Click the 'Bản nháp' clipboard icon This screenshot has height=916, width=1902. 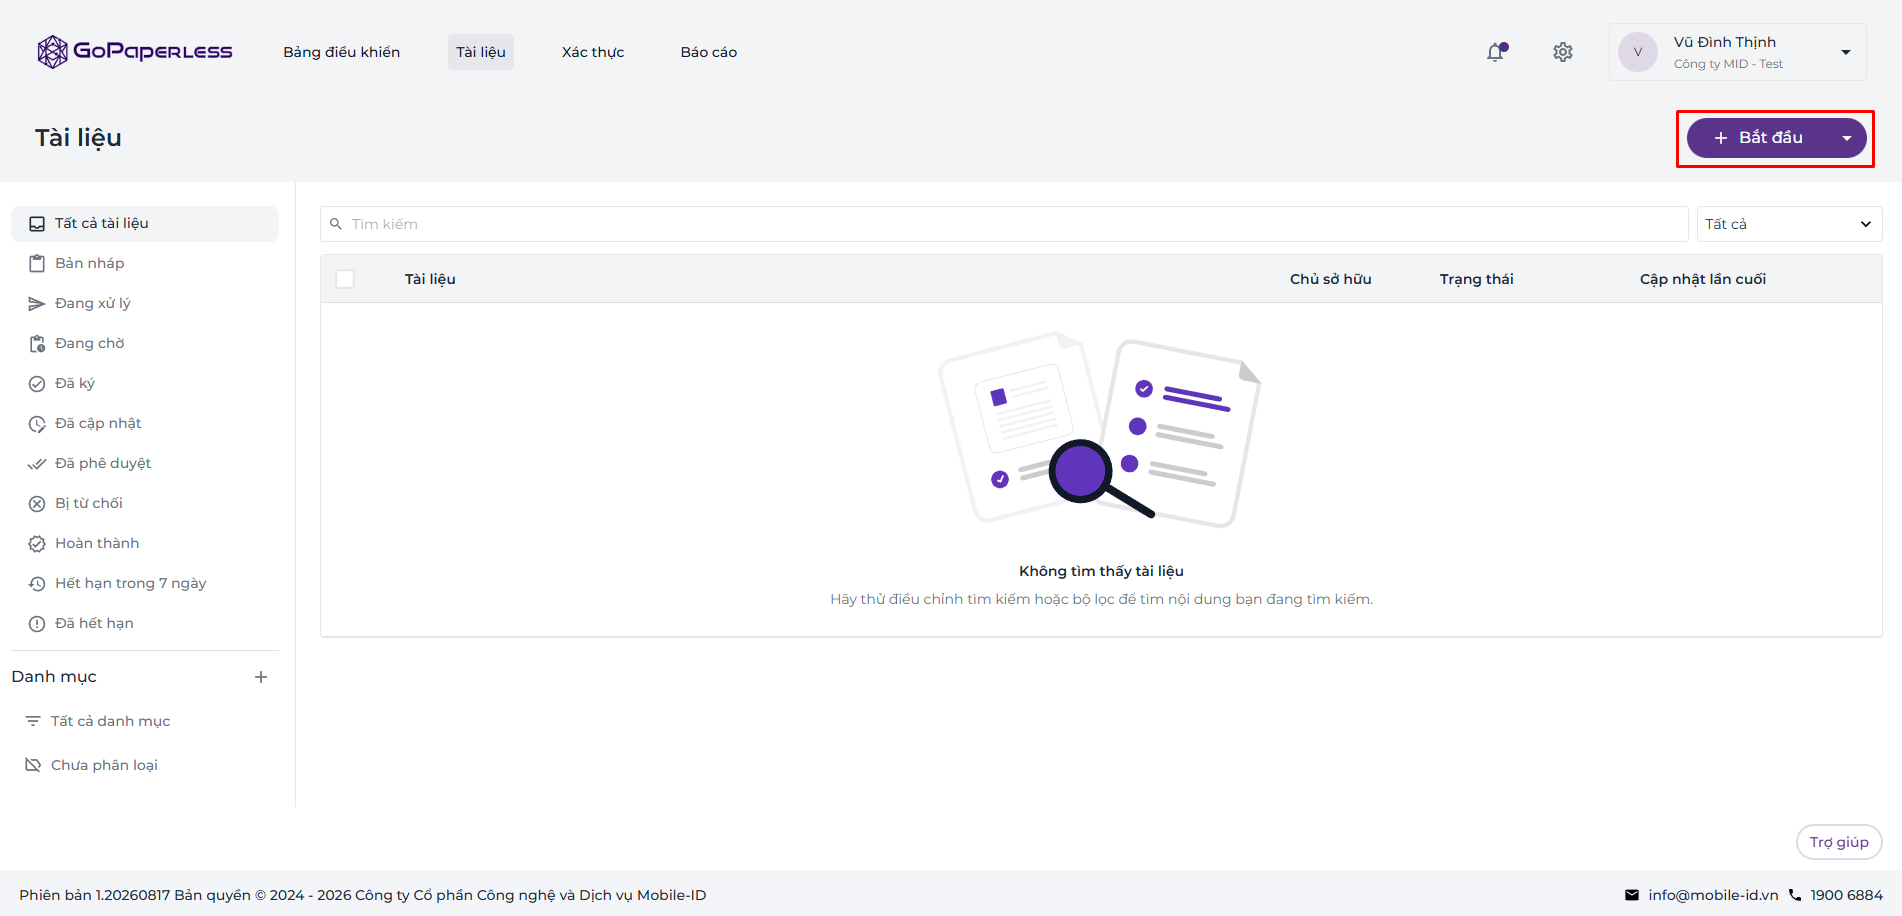[x=37, y=264]
